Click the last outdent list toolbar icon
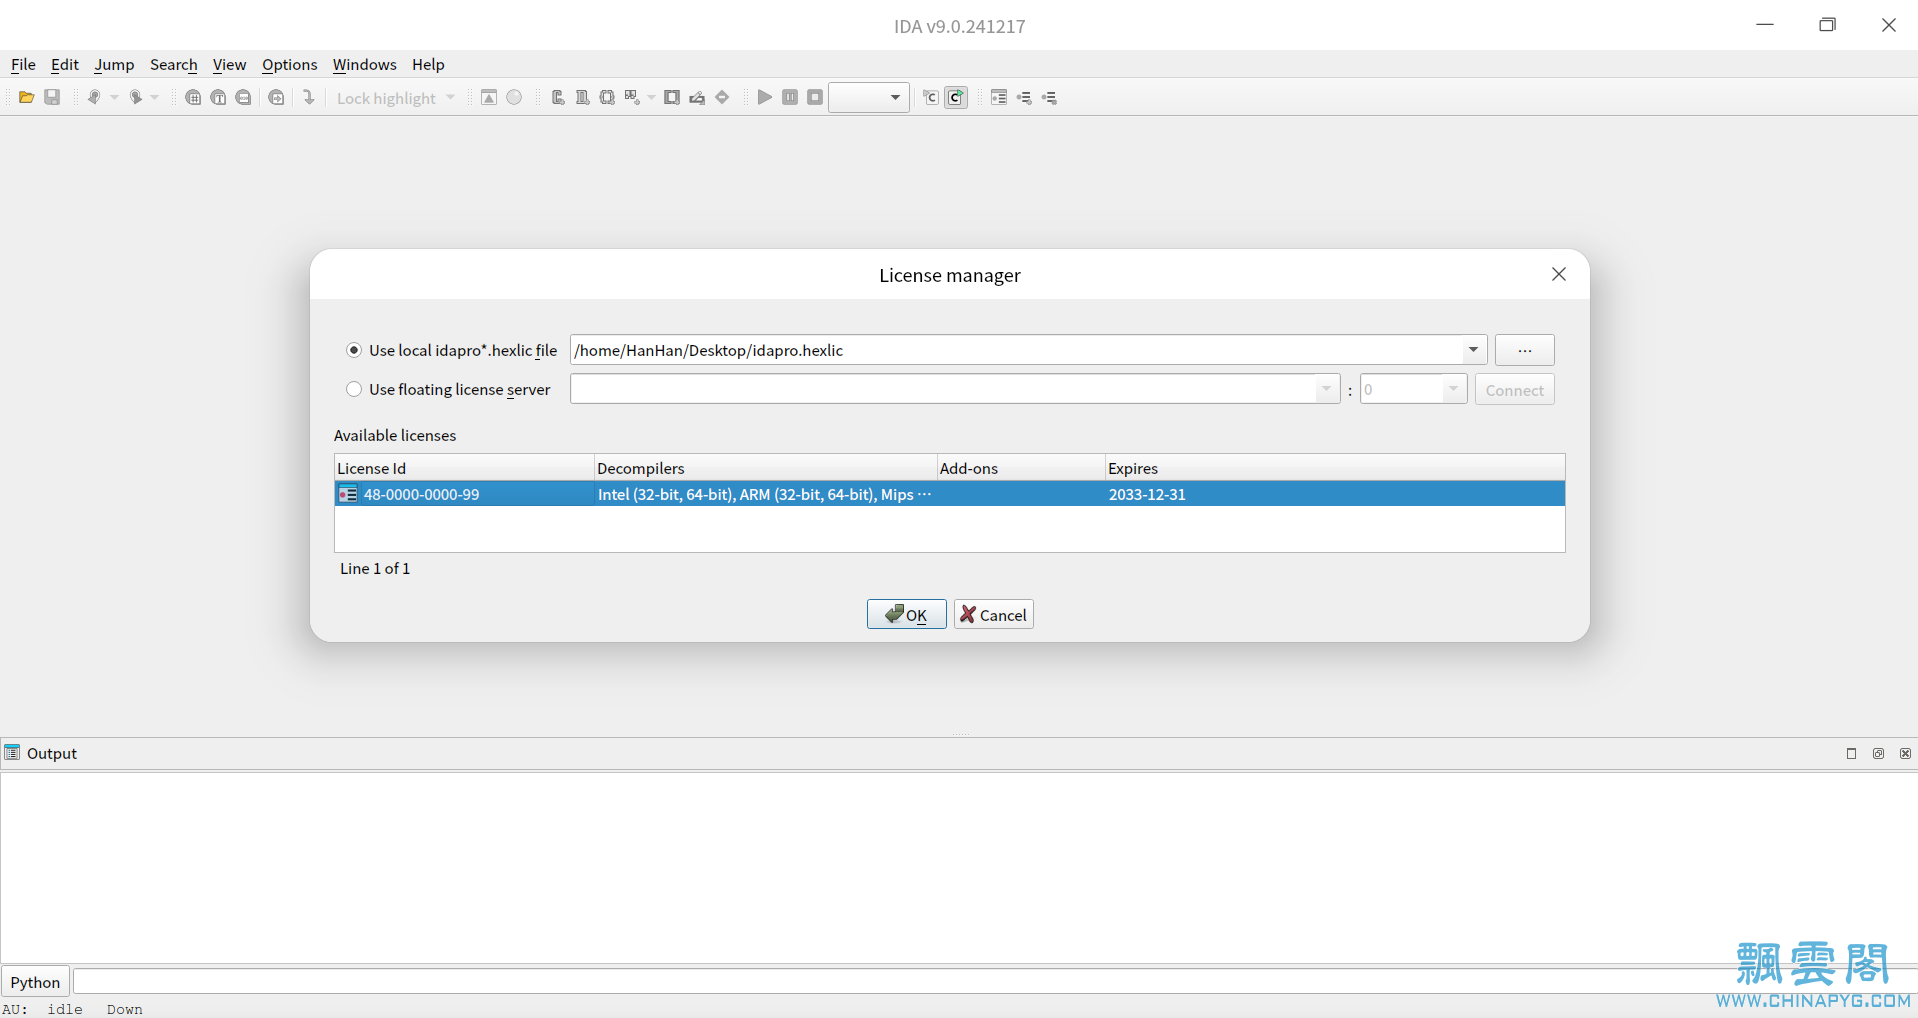This screenshot has height=1018, width=1918. coord(1049,97)
